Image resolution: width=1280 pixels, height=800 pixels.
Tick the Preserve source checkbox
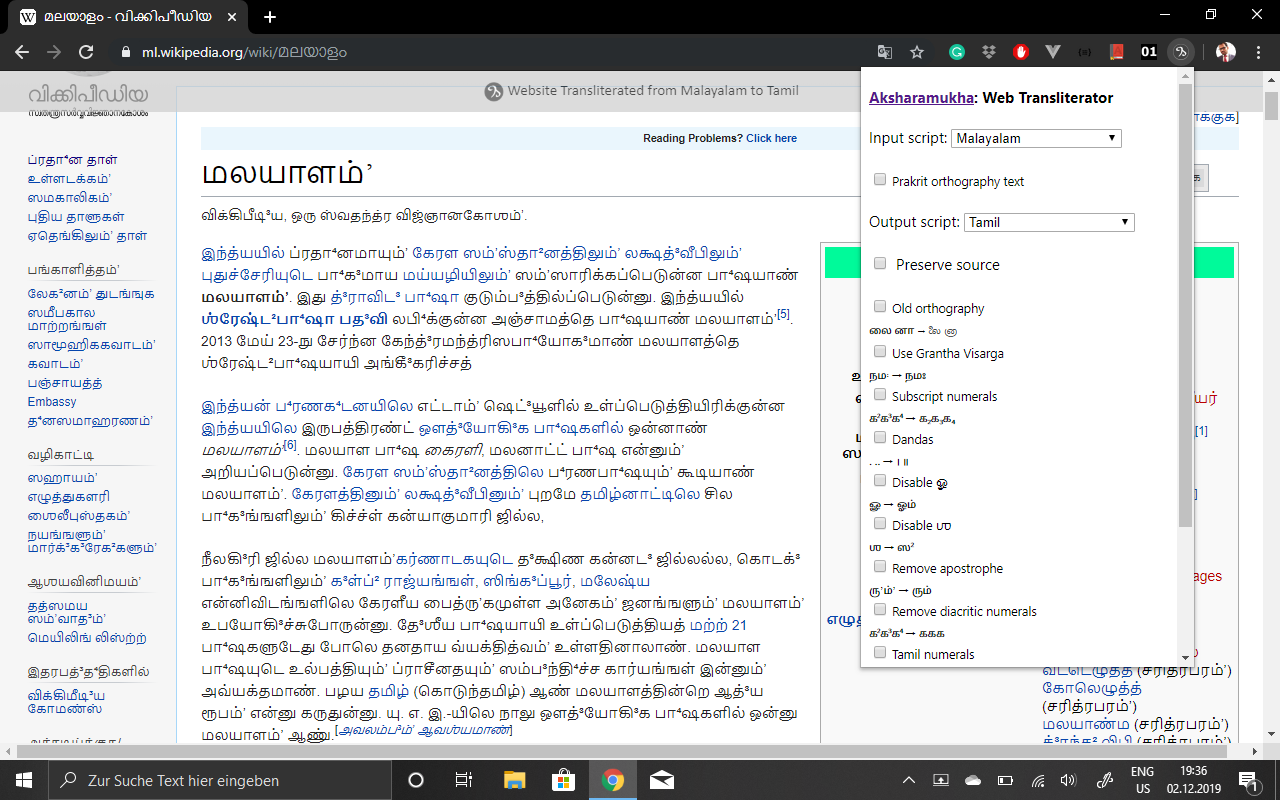point(880,263)
